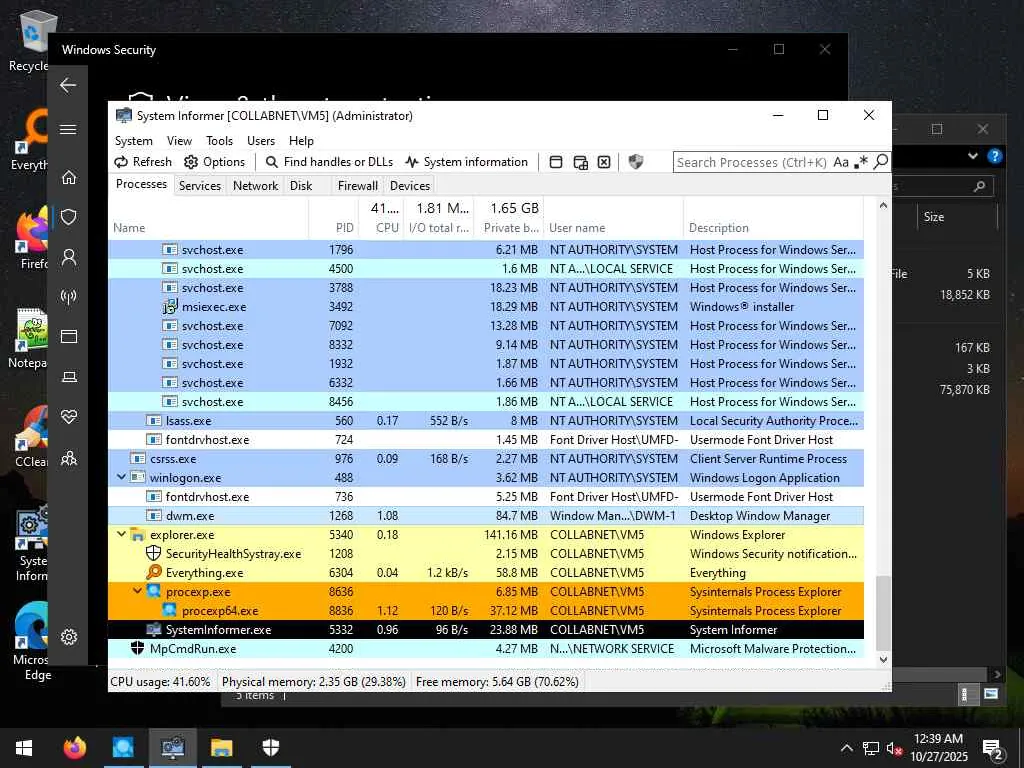
Task: Switch to the Disk tab
Action: [301, 185]
